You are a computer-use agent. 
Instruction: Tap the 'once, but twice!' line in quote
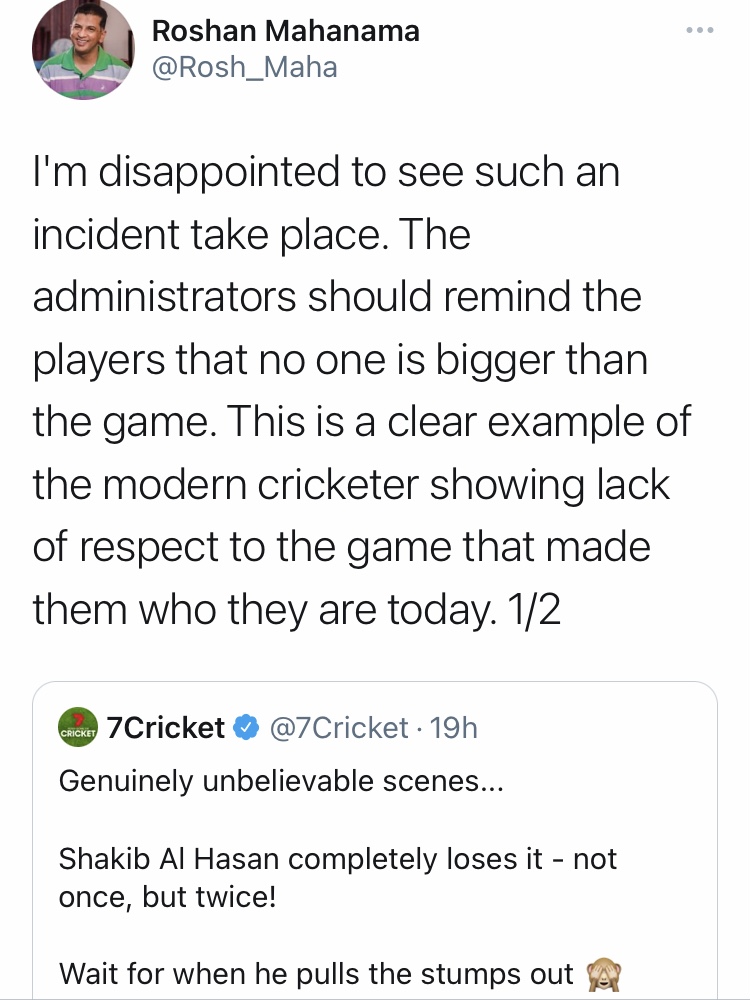tap(168, 897)
